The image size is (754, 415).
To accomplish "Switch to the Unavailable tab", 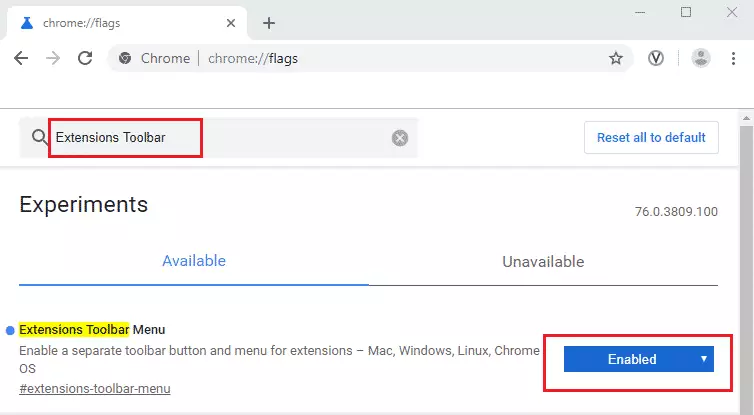I will pos(543,262).
